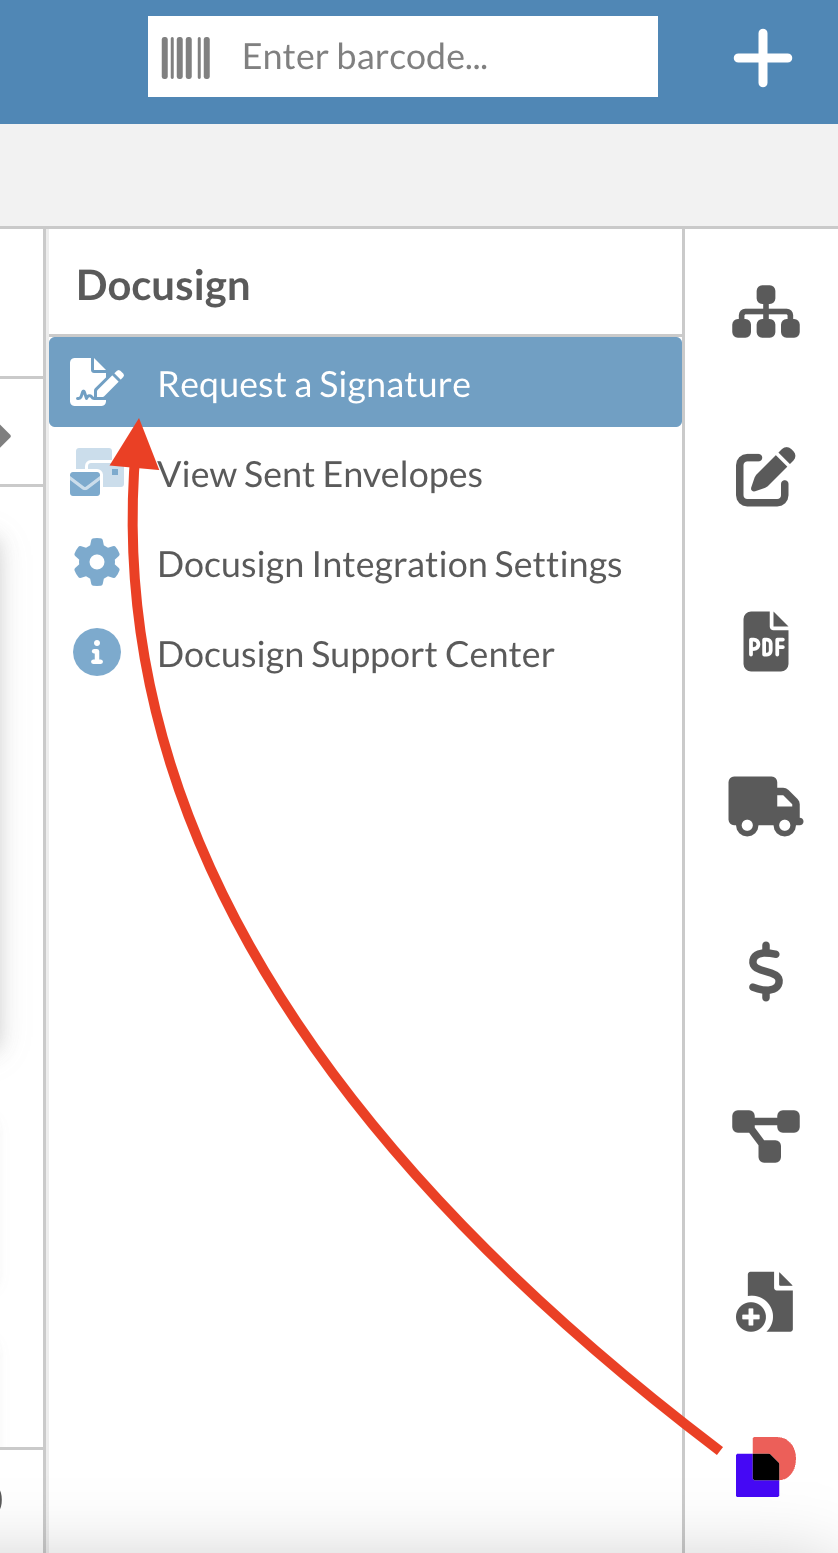Click the envelopes icon beside View Sent Envelopes
Viewport: 838px width, 1553px height.
coord(96,473)
